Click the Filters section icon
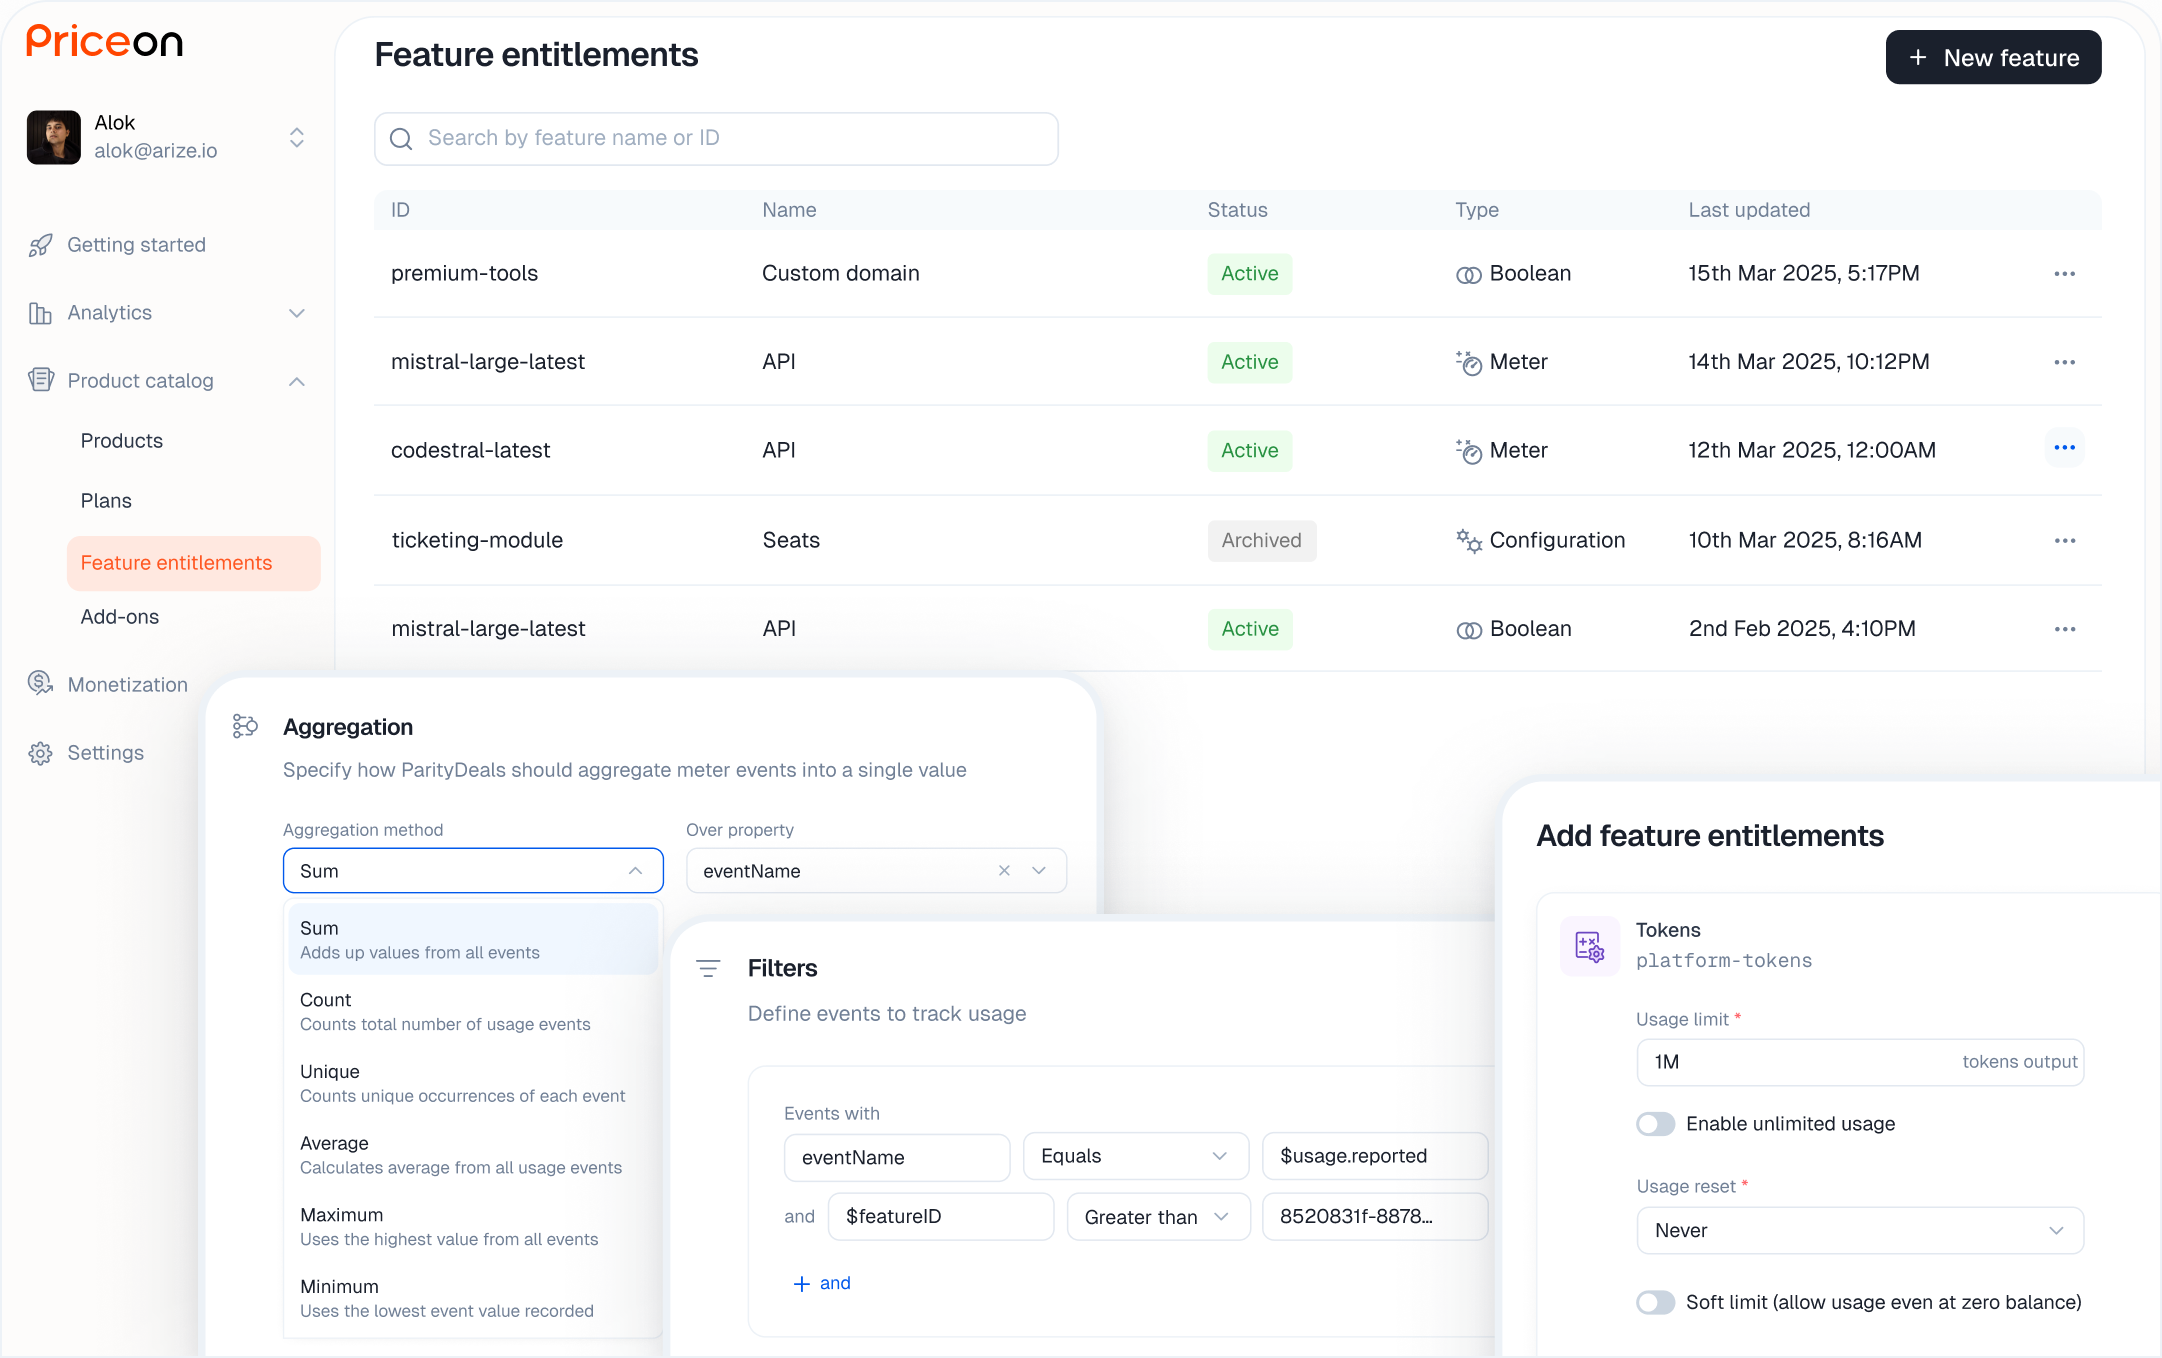Screen dimensions: 2162x1358 coord(708,968)
